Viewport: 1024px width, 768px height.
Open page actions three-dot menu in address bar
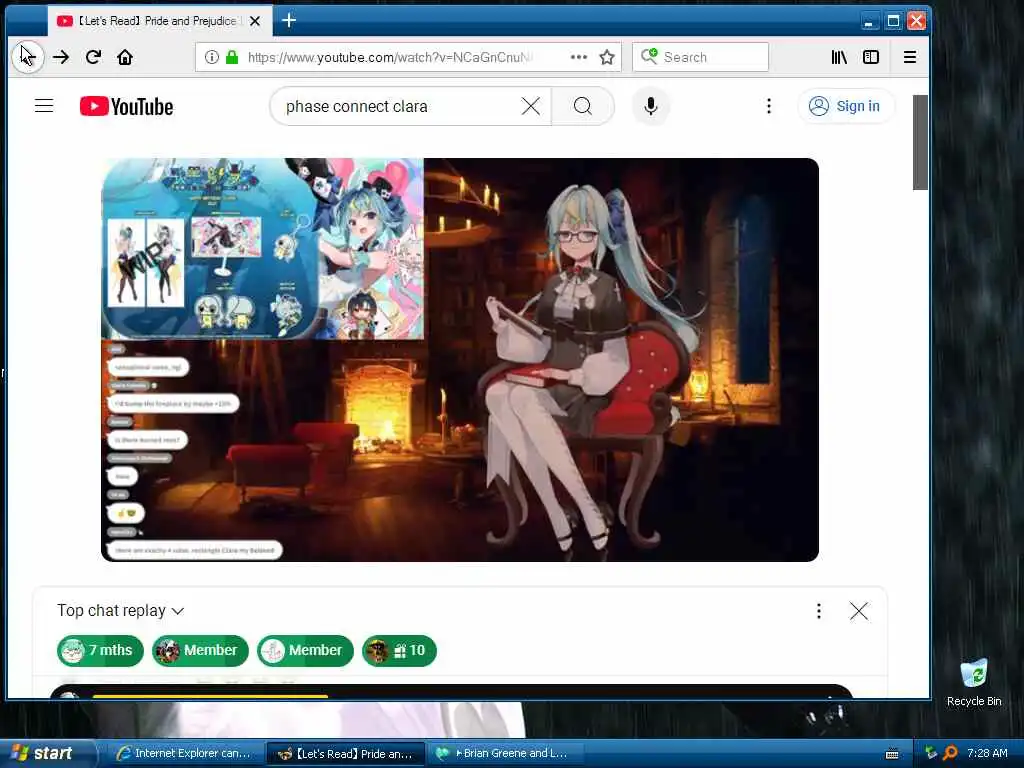click(579, 57)
